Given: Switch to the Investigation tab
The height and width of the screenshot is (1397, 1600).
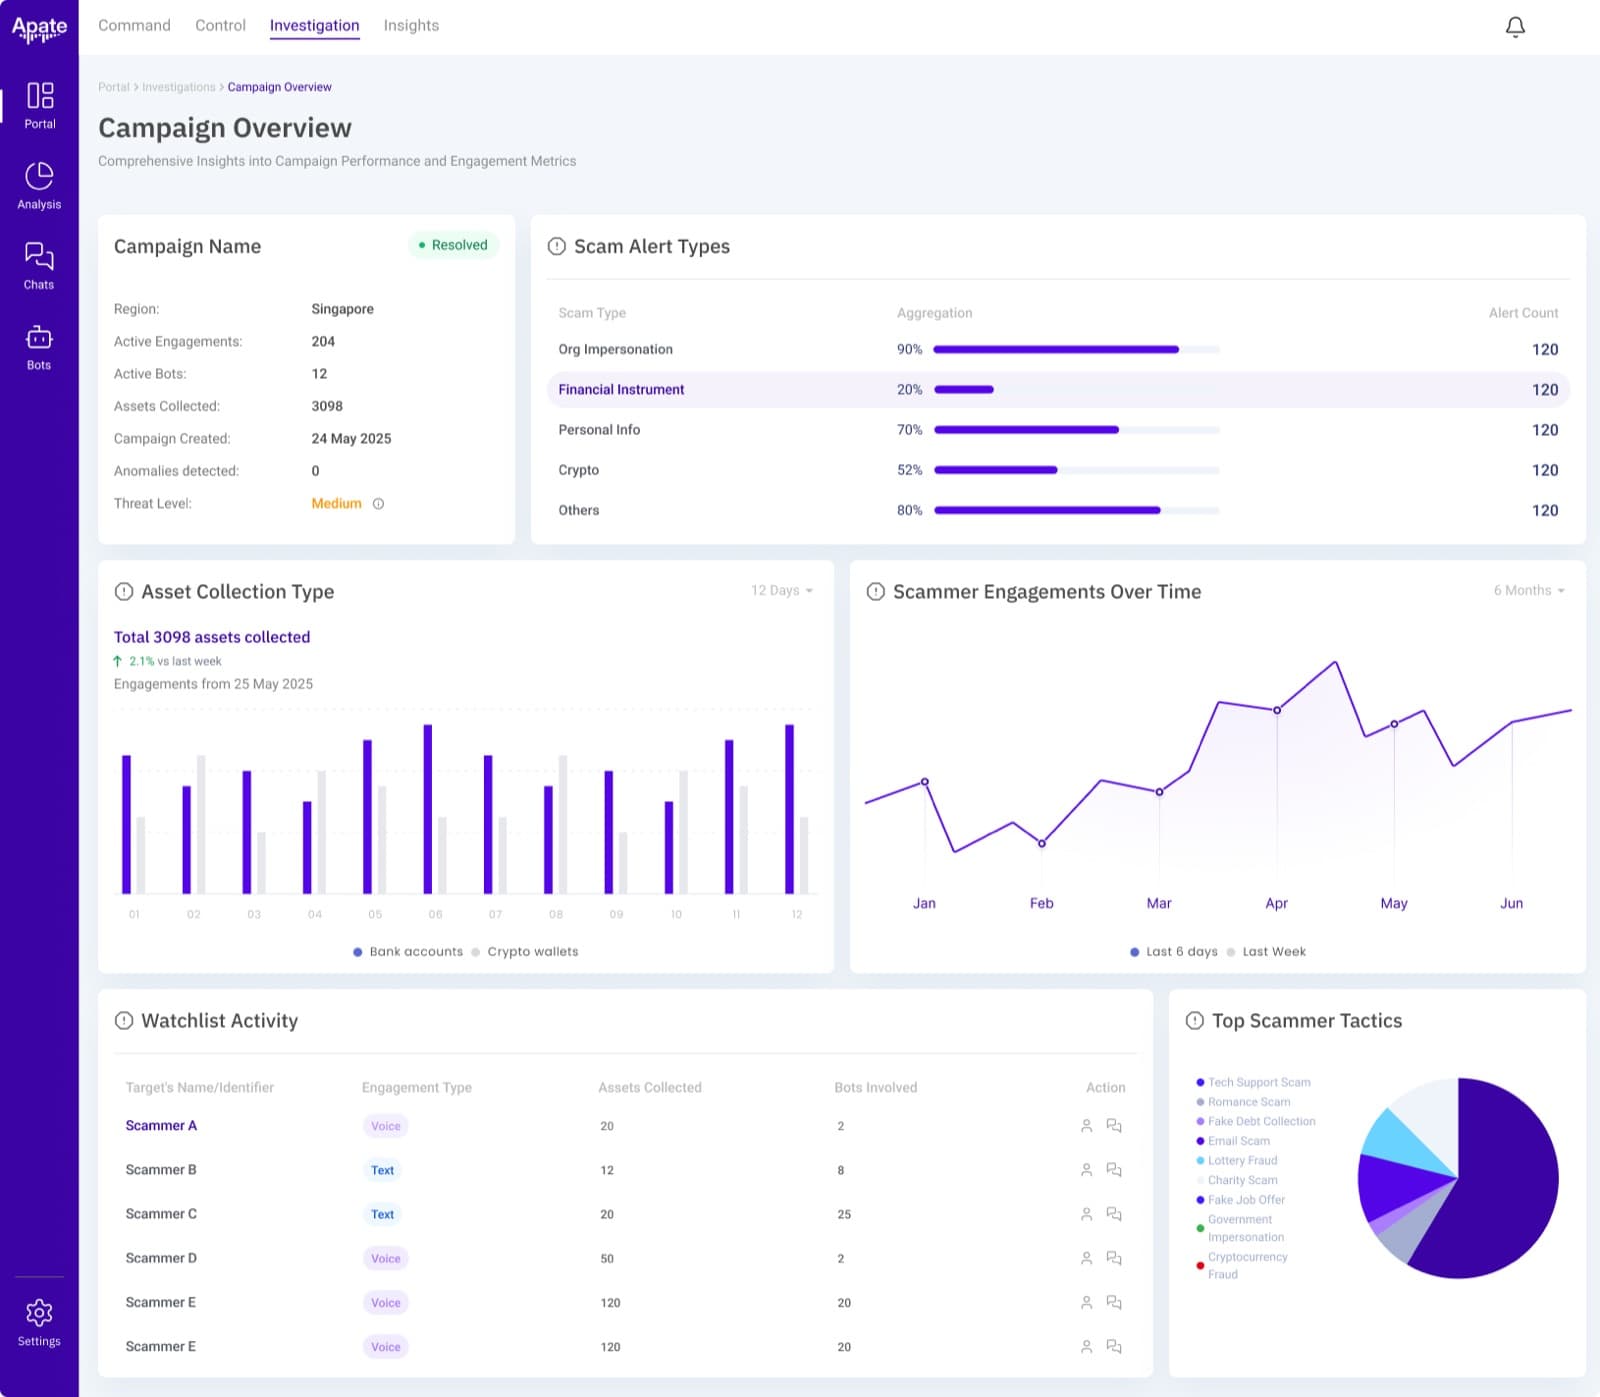Looking at the screenshot, I should click(x=314, y=25).
